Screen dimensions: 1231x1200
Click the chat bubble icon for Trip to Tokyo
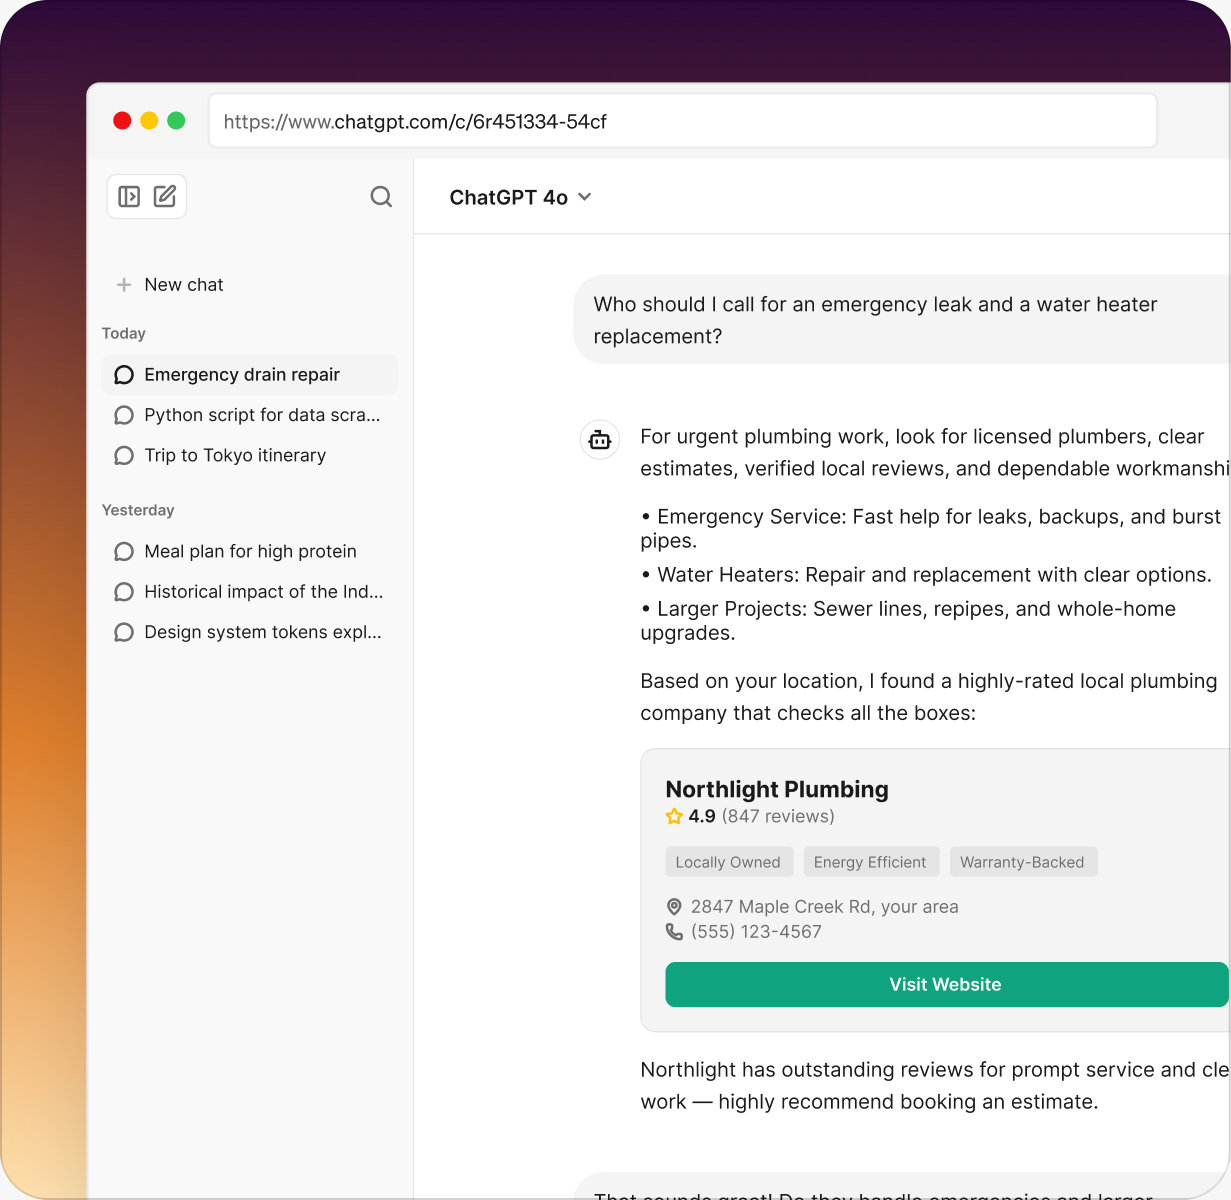coord(124,456)
